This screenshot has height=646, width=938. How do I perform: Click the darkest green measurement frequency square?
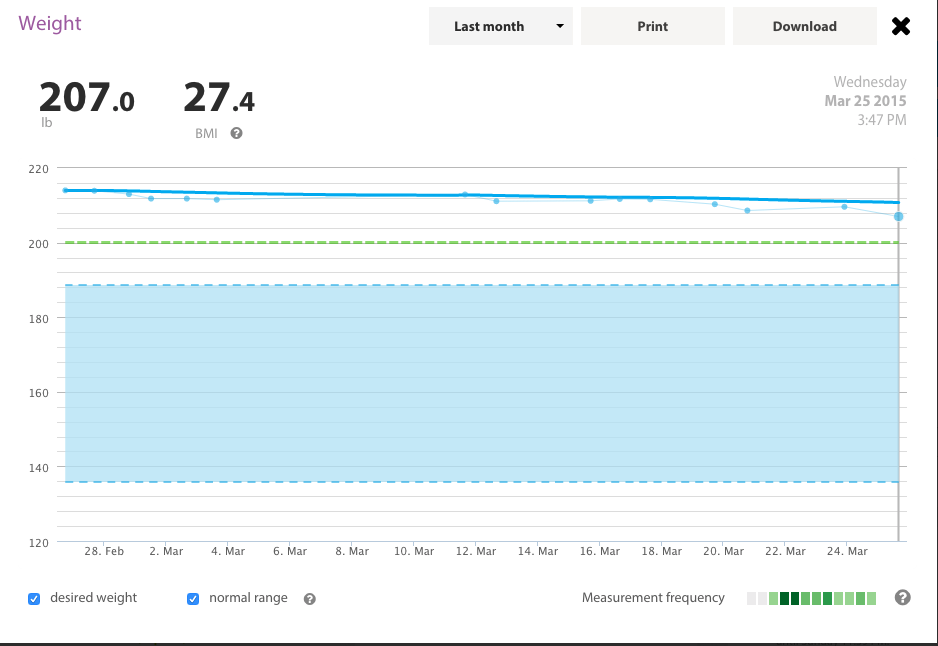coord(785,599)
